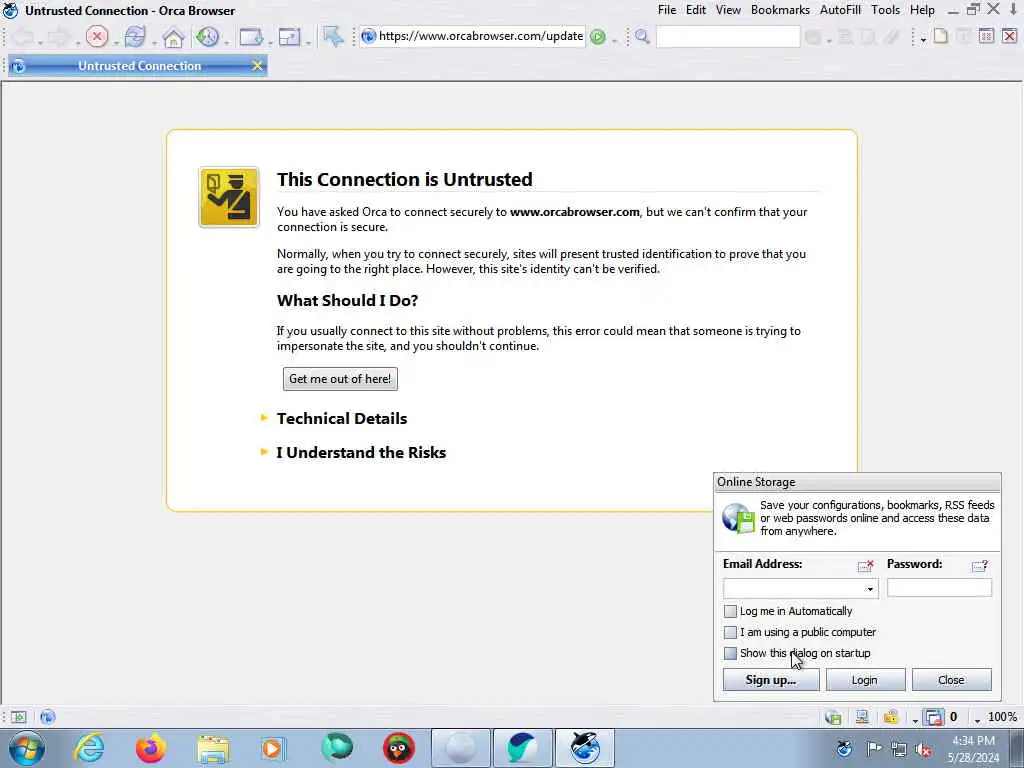Click the grid tiles window icon
Image resolution: width=1024 pixels, height=768 pixels.
click(986, 37)
